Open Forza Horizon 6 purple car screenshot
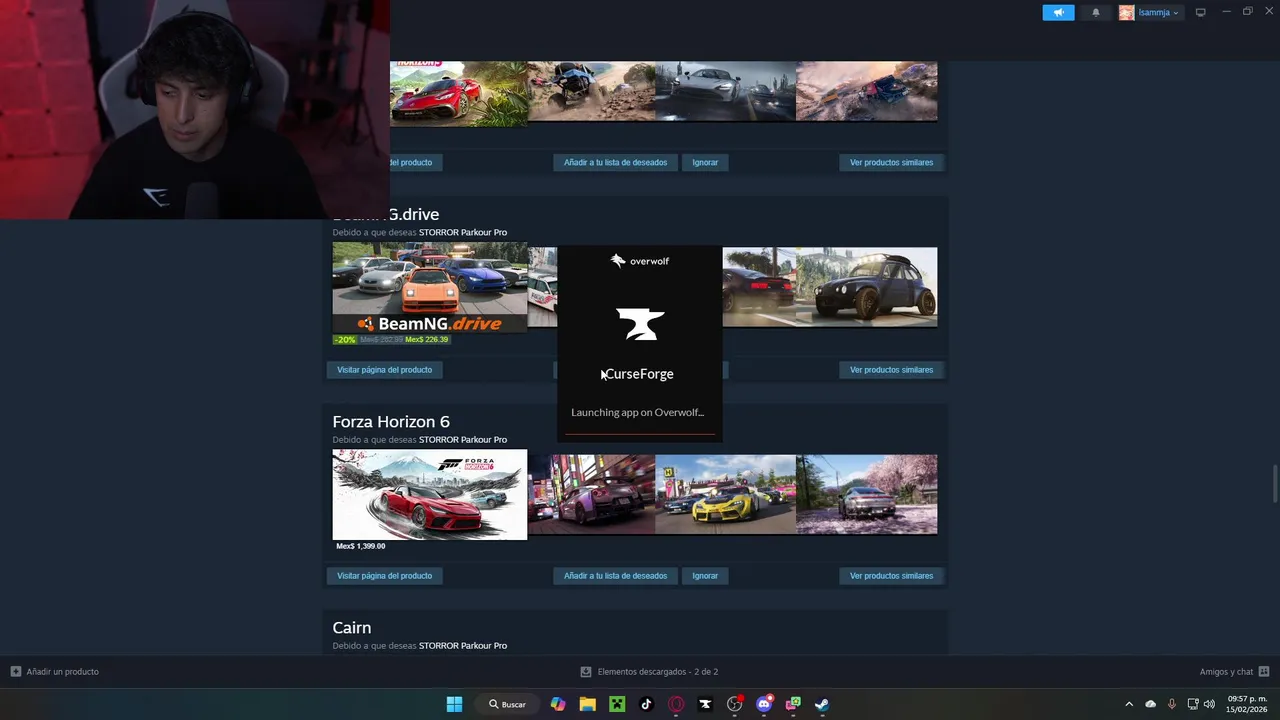The width and height of the screenshot is (1280, 720). (591, 494)
